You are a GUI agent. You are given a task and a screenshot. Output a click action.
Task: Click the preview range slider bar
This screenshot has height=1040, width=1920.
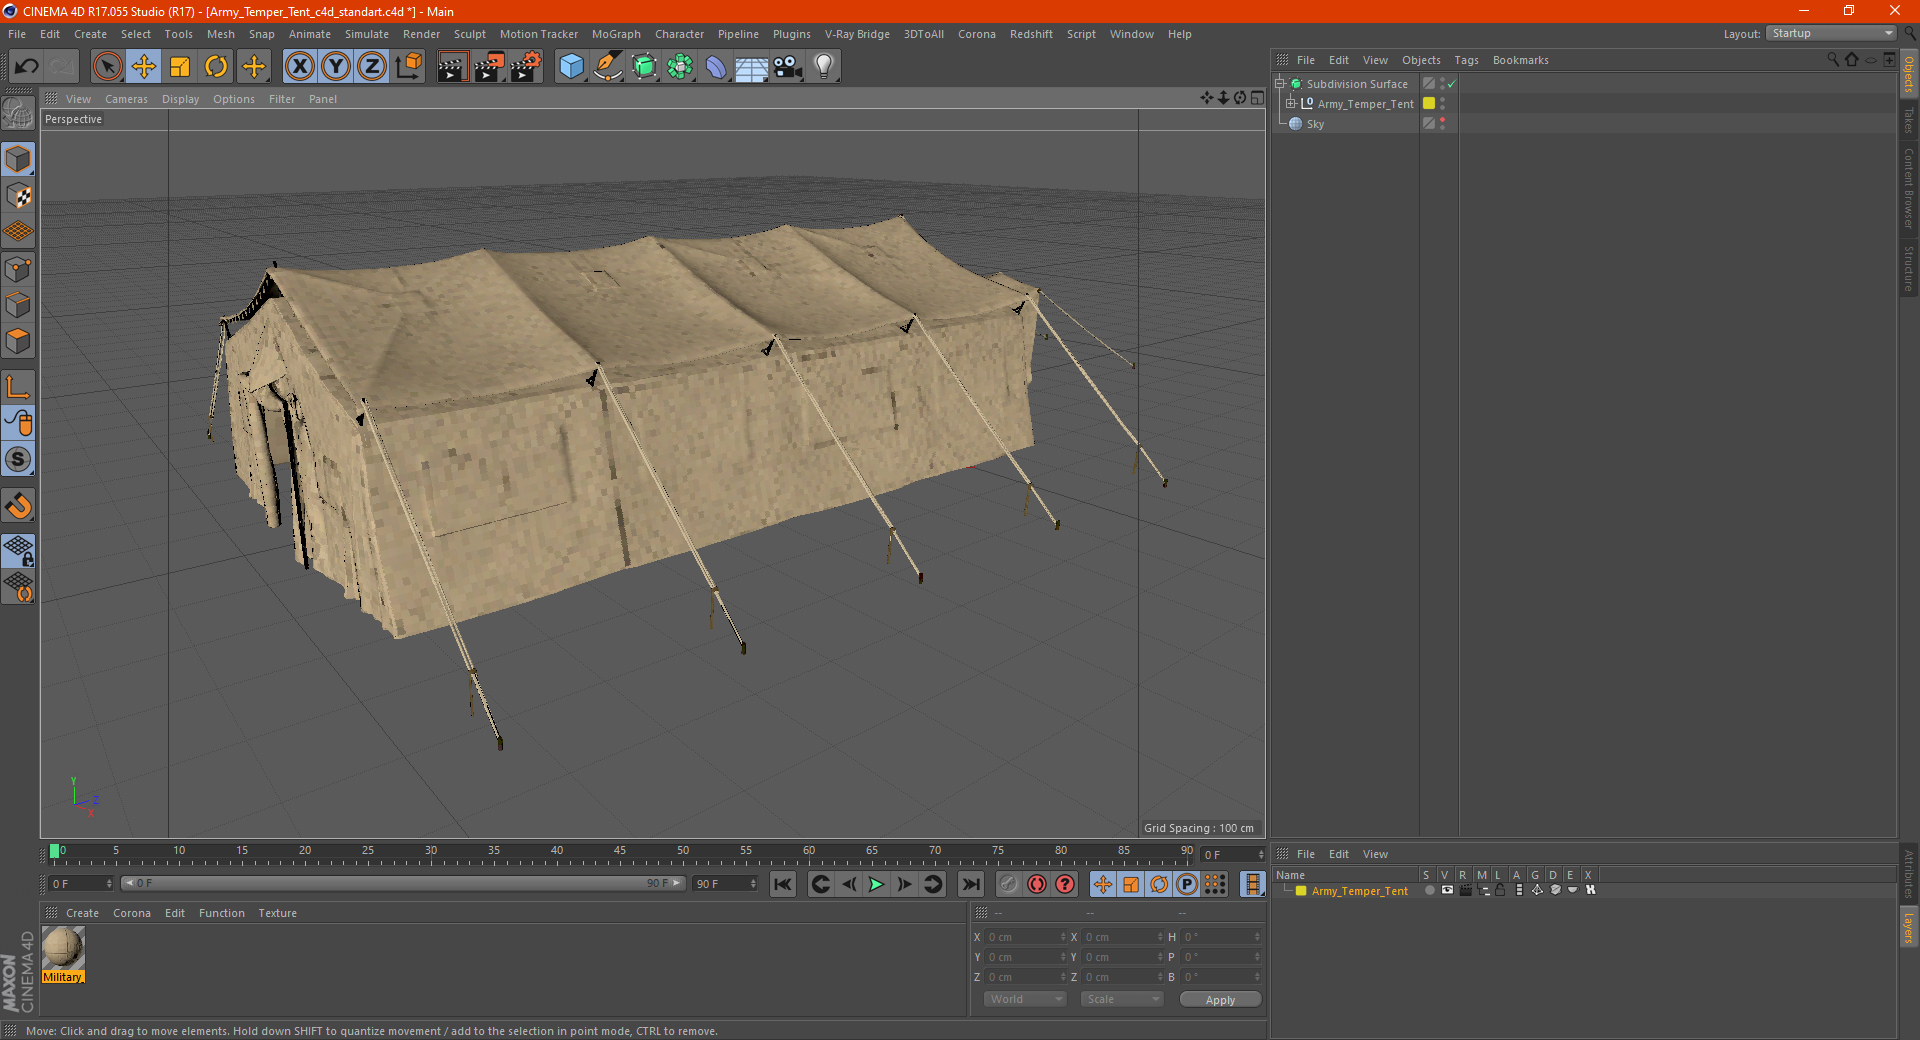click(402, 883)
